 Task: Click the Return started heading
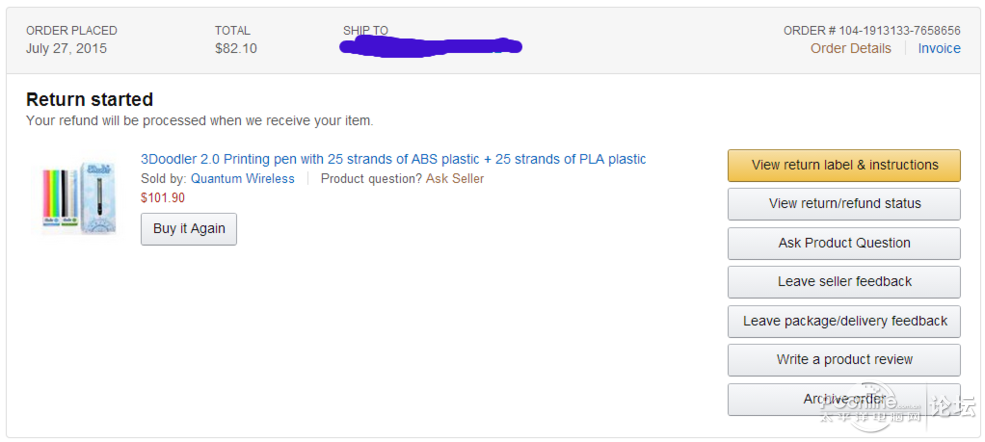tap(90, 99)
